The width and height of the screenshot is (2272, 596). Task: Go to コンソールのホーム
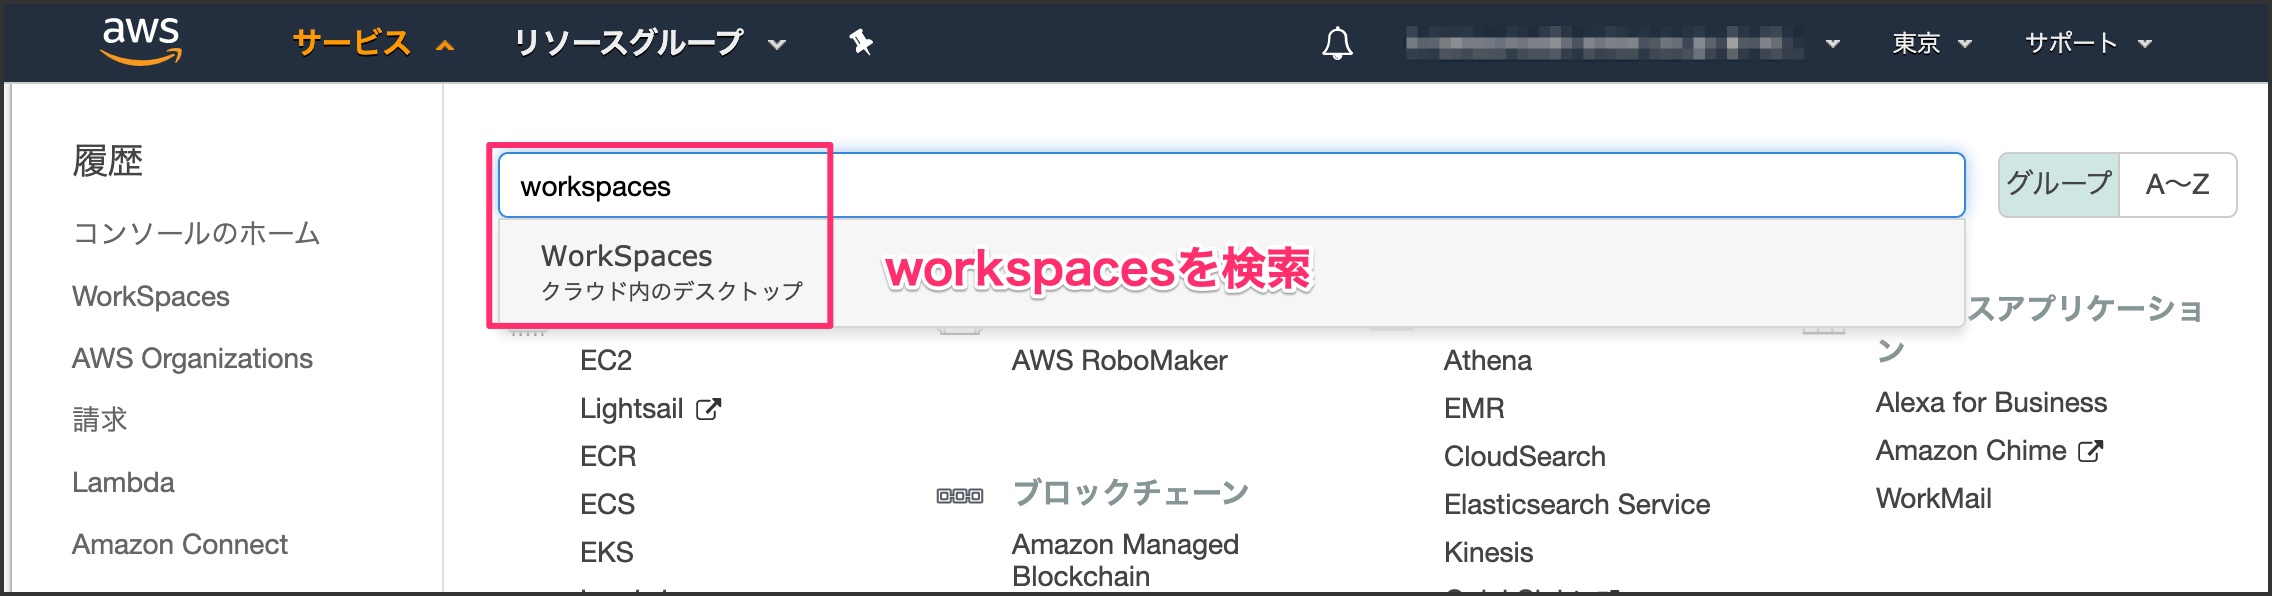pyautogui.click(x=196, y=234)
